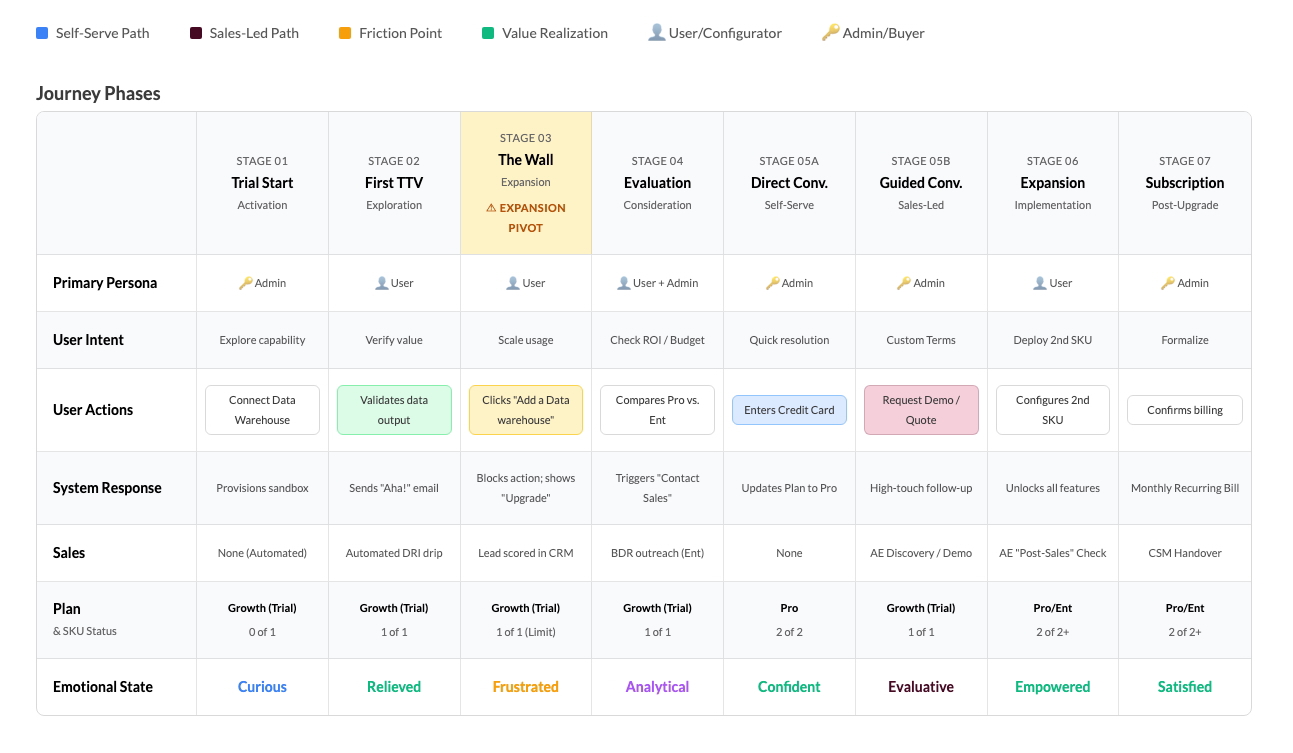Screen dimensions: 1293x753
Task: Click the Admin/Buyer key icon in legend
Action: coord(829,33)
